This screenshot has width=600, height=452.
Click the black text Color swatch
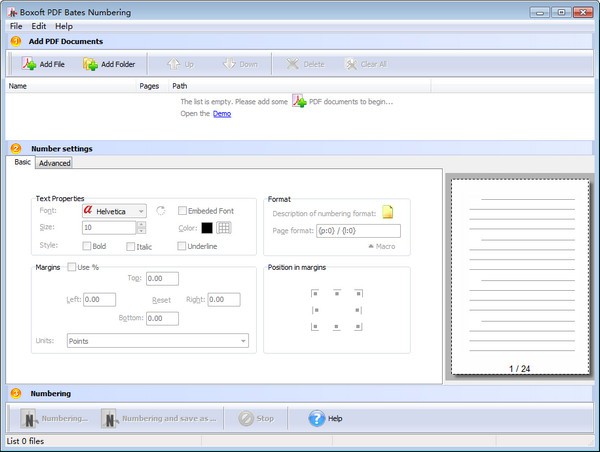coord(207,228)
